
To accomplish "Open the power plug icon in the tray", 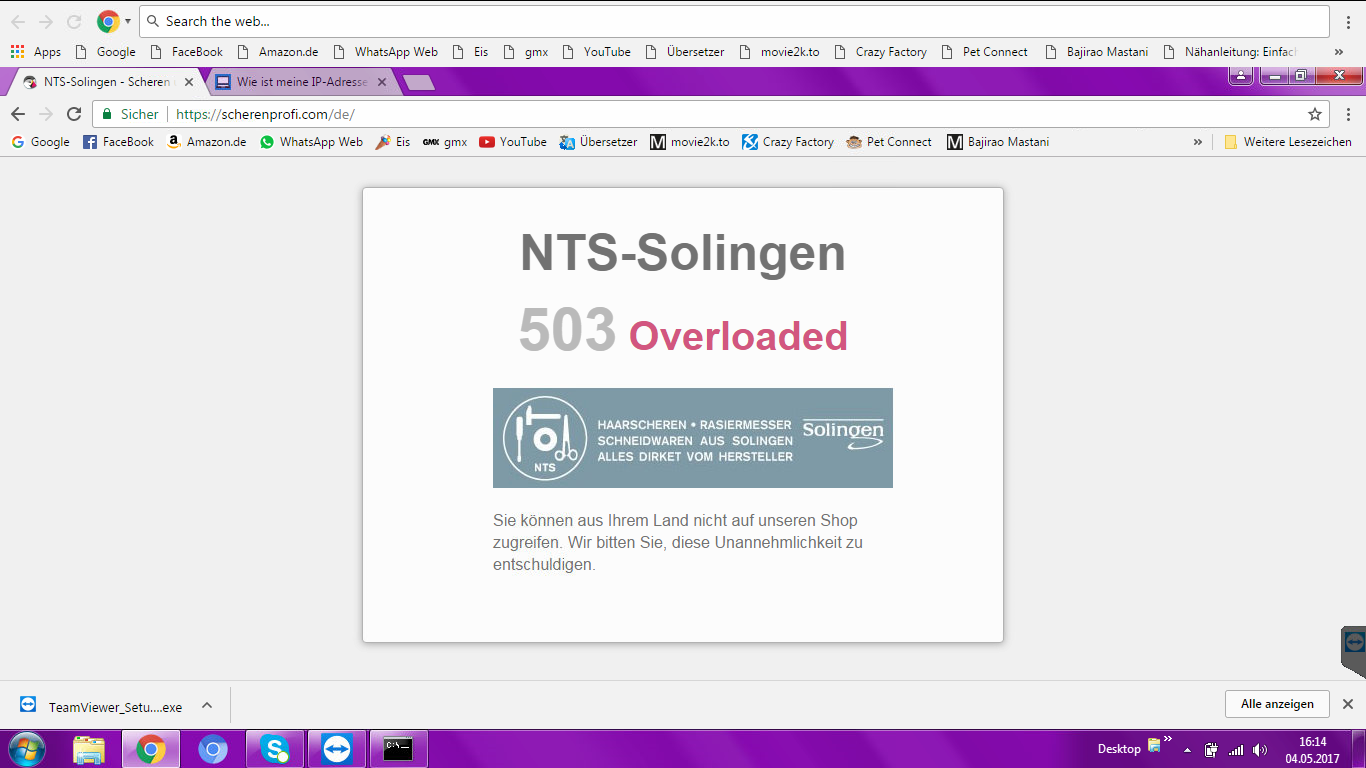I will (1211, 750).
